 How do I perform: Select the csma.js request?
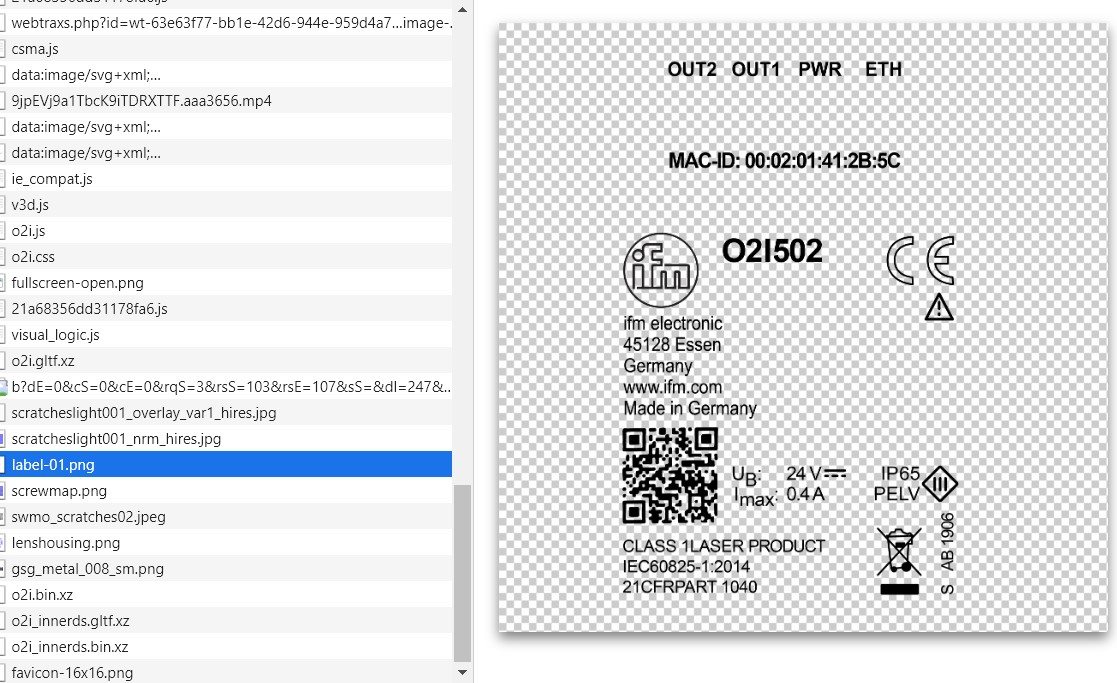(226, 48)
